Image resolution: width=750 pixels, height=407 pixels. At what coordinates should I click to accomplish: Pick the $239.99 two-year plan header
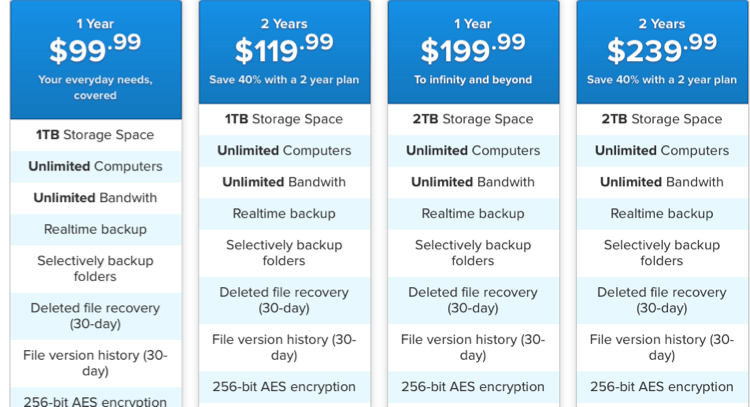(x=662, y=47)
